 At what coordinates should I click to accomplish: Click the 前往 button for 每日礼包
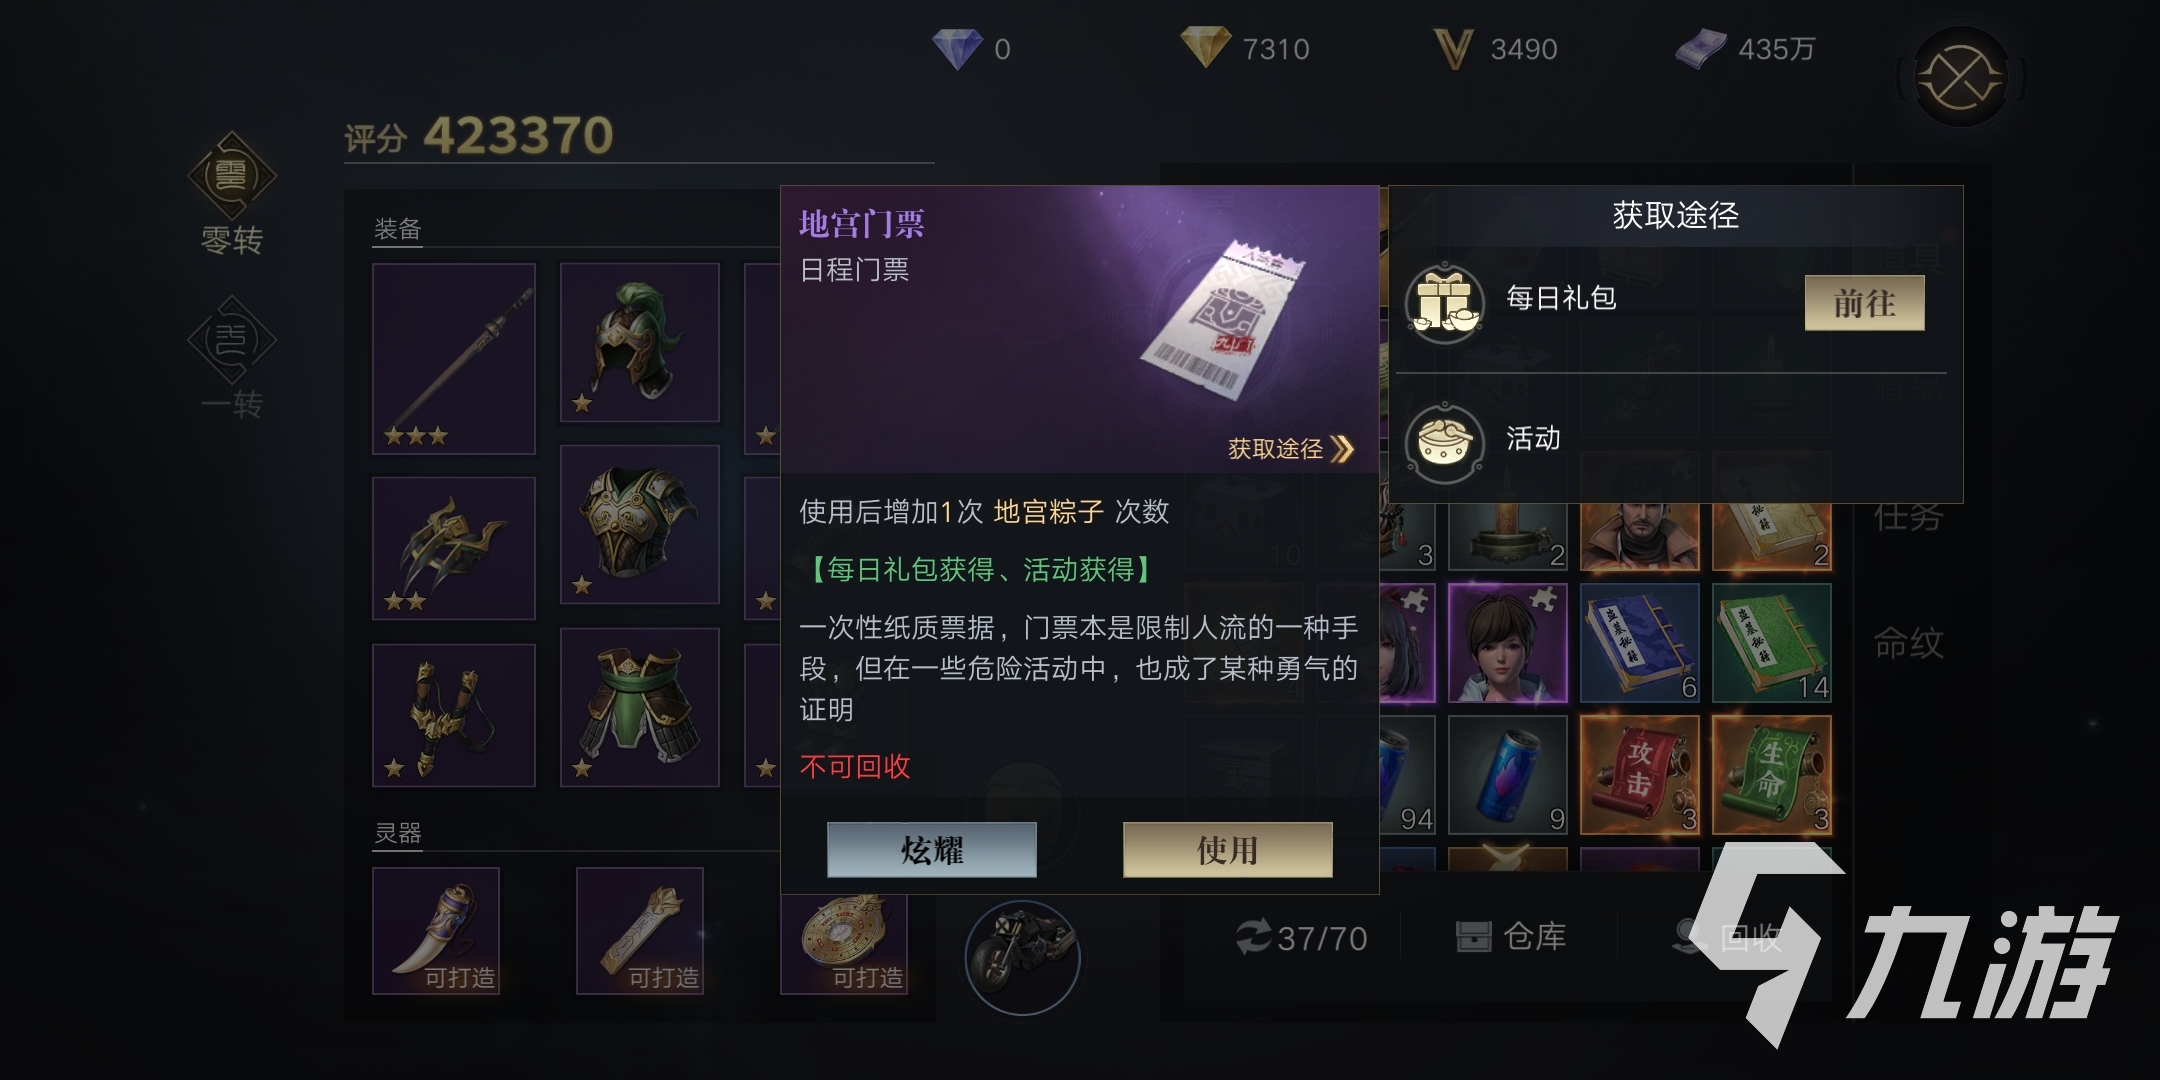click(1864, 303)
